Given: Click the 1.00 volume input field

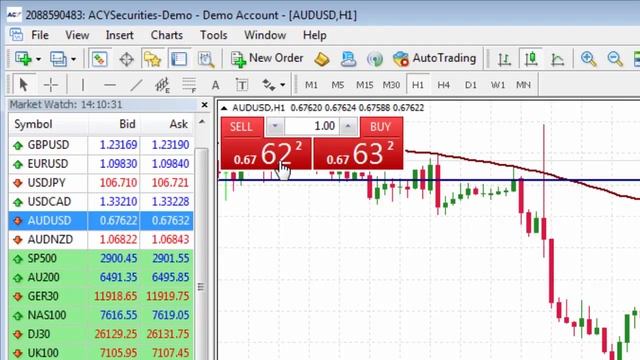Looking at the screenshot, I should coord(311,126).
